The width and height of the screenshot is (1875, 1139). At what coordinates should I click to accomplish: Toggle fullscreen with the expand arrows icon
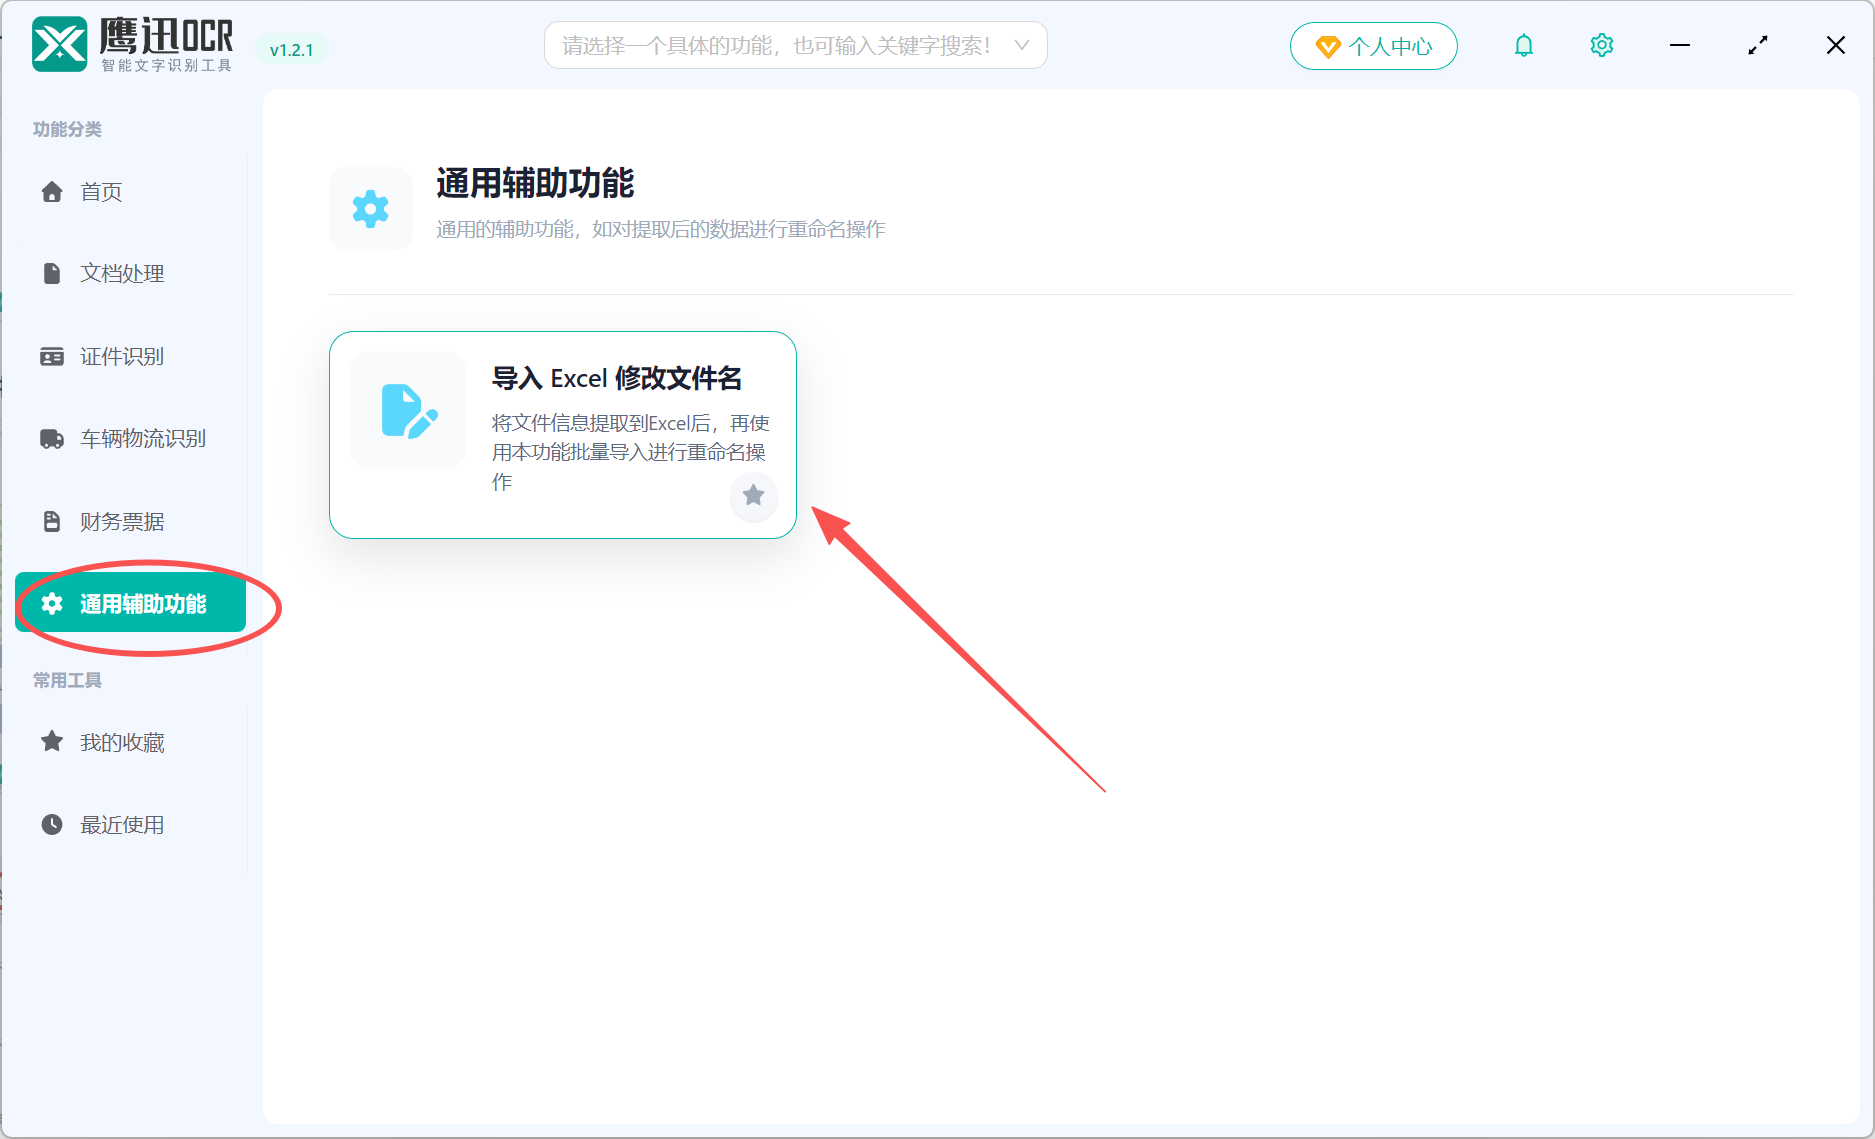1758,45
